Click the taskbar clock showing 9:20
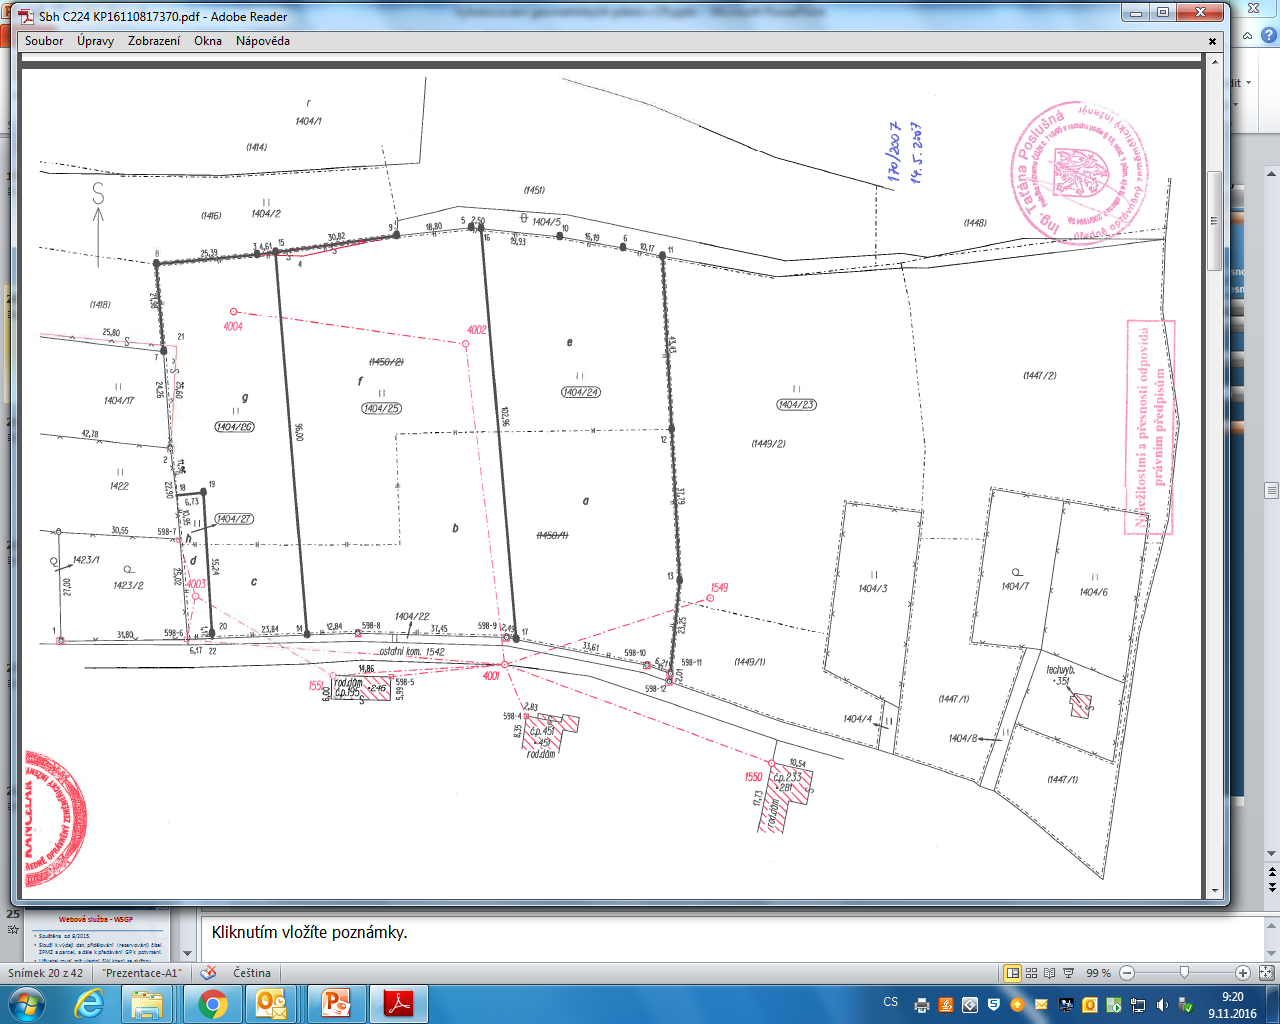The height and width of the screenshot is (1024, 1280). coord(1232,1005)
